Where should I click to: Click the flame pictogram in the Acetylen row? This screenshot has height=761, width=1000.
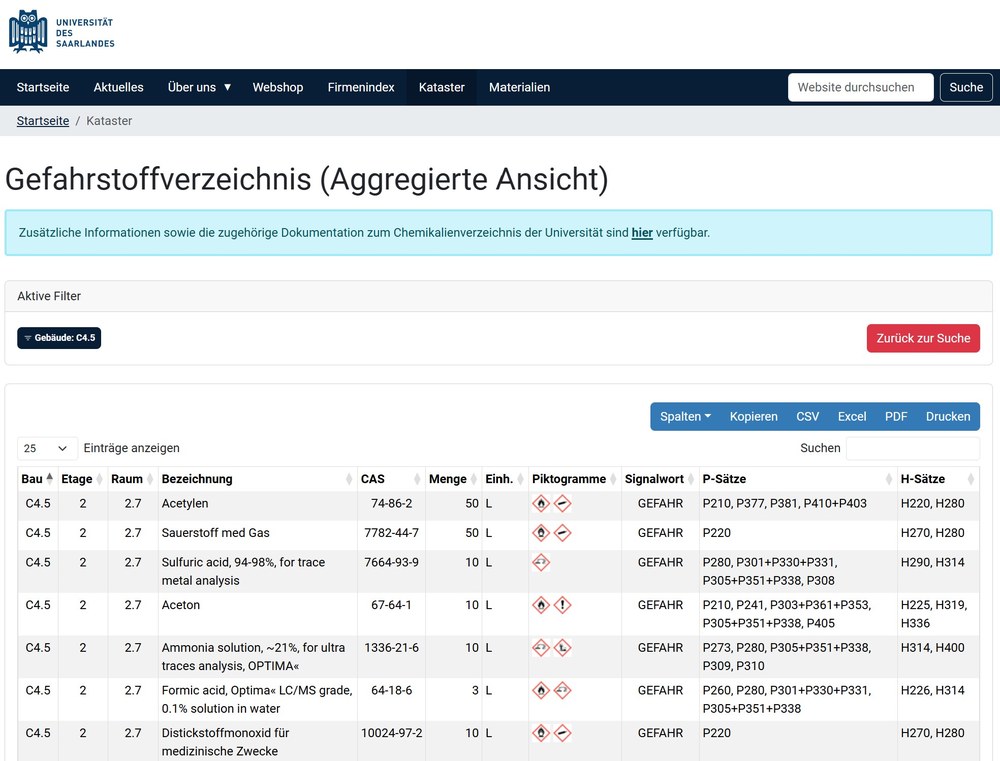click(541, 504)
